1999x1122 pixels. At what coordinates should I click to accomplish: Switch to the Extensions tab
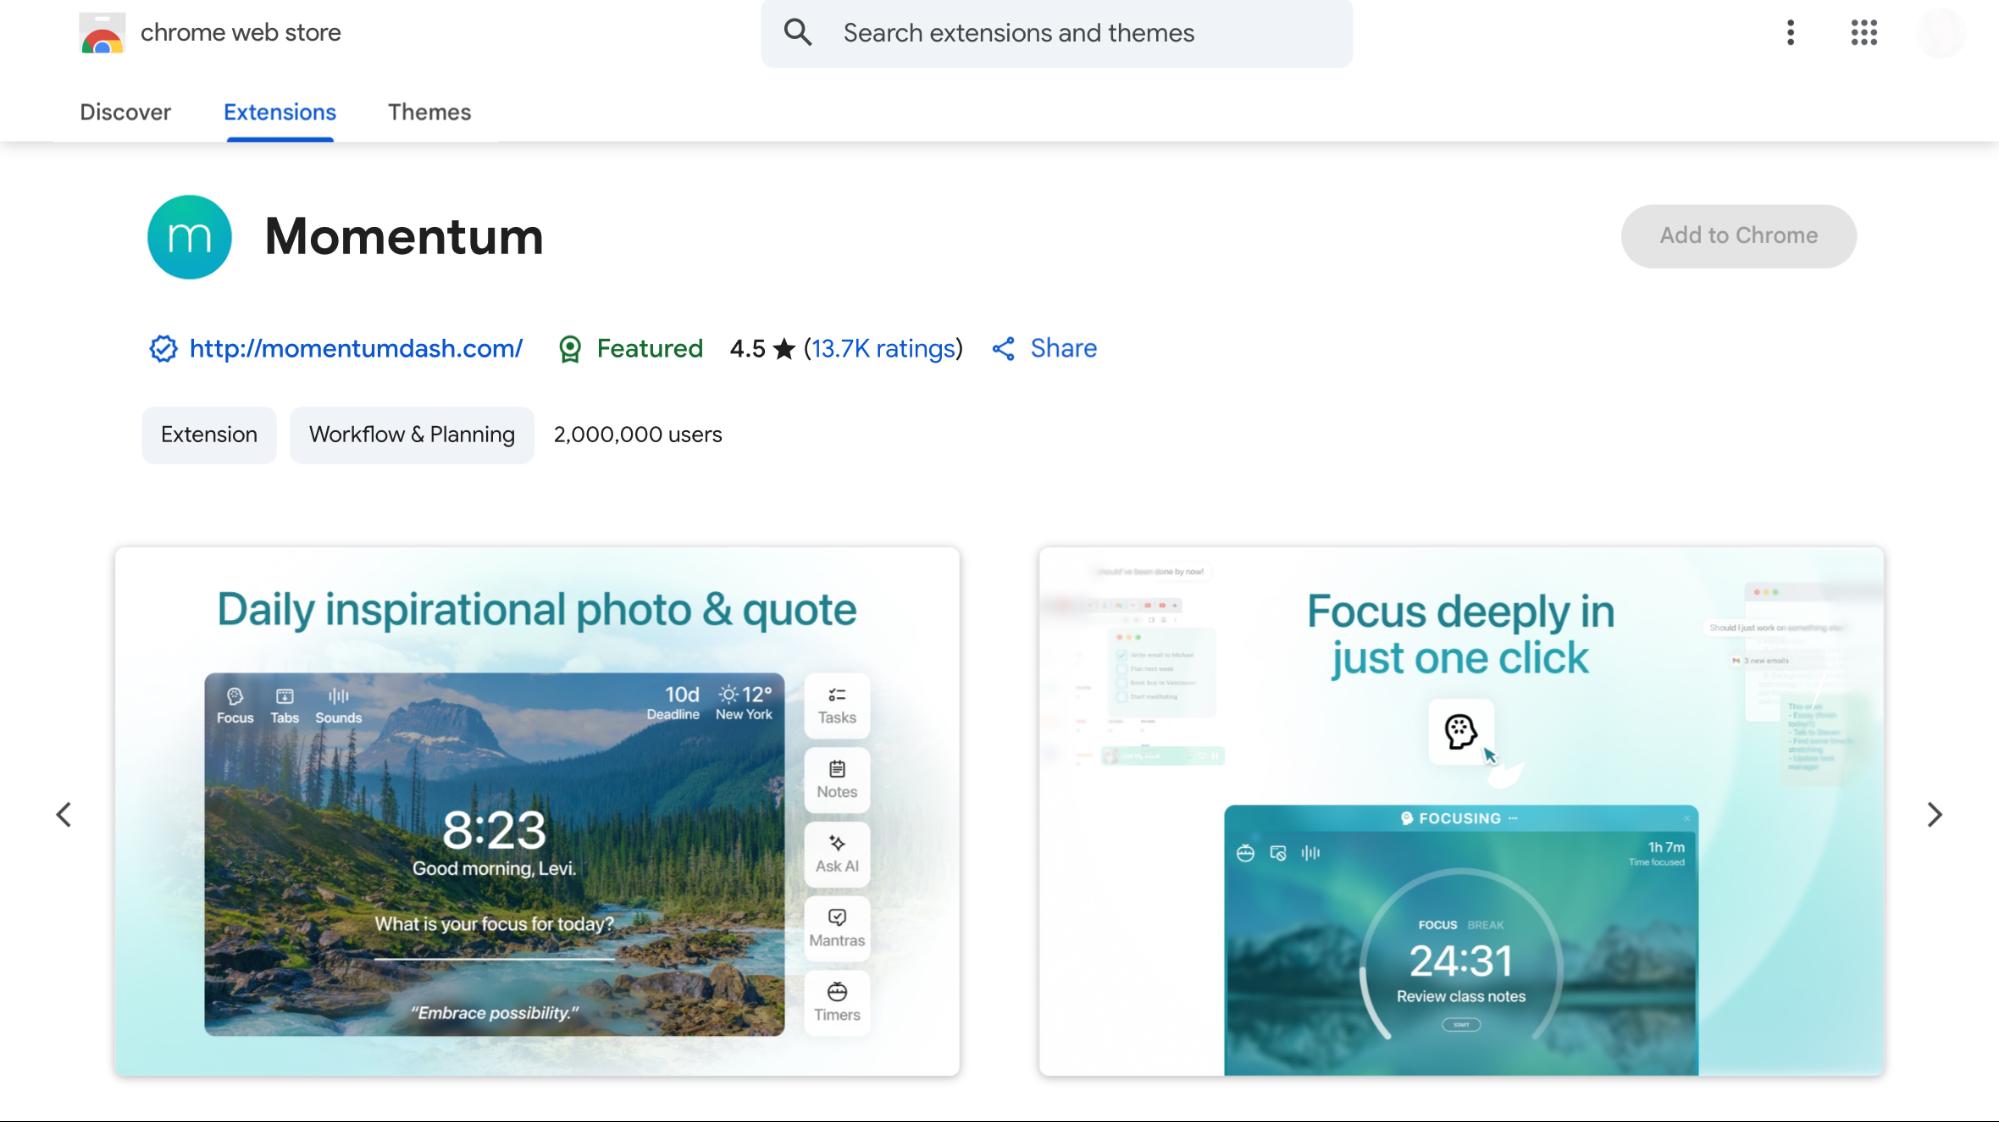tap(280, 112)
